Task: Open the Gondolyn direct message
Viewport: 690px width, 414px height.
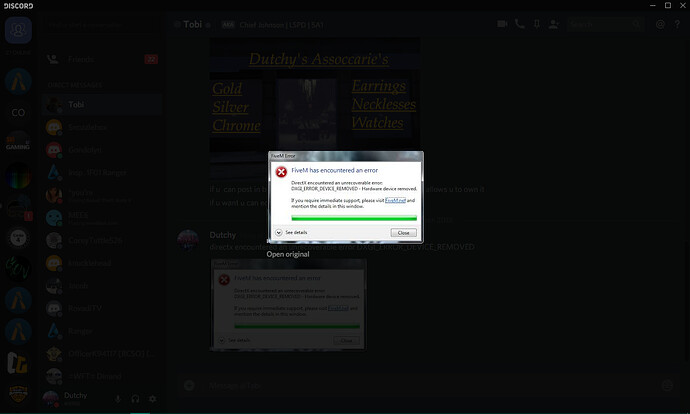Action: click(x=102, y=150)
